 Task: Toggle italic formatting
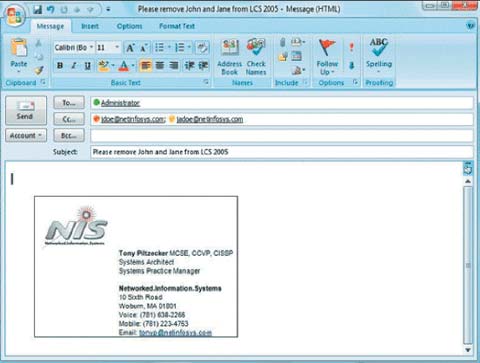click(74, 66)
